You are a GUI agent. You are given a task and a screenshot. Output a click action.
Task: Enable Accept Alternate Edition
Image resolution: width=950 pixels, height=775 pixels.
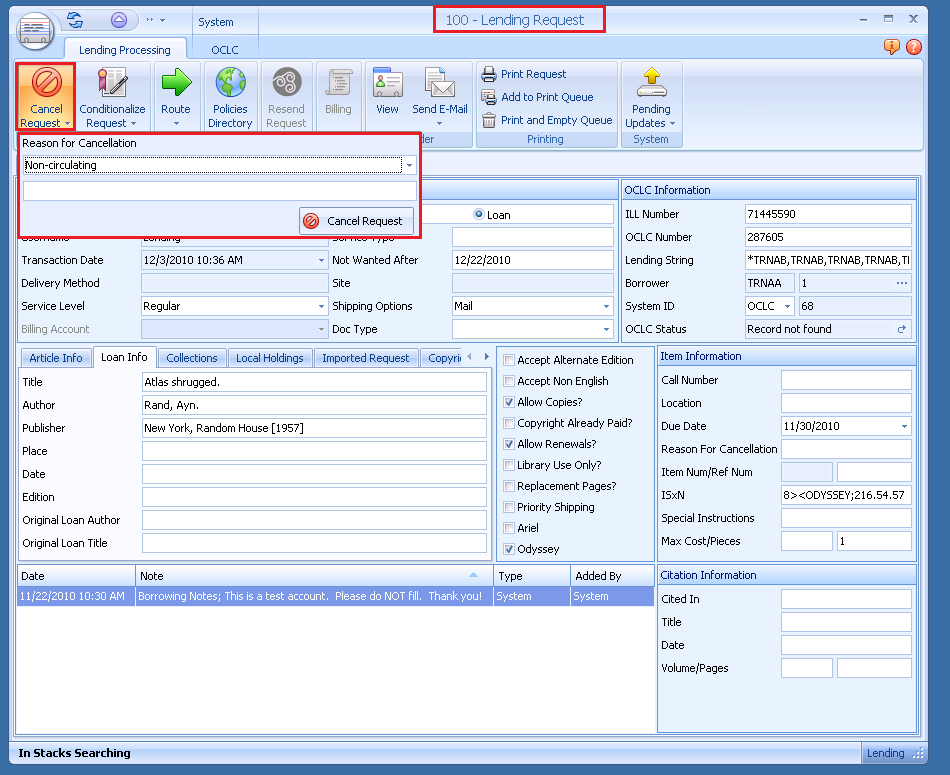(x=510, y=360)
